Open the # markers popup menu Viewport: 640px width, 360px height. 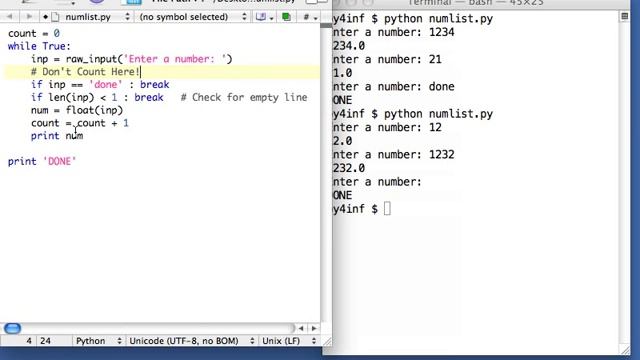[x=310, y=17]
